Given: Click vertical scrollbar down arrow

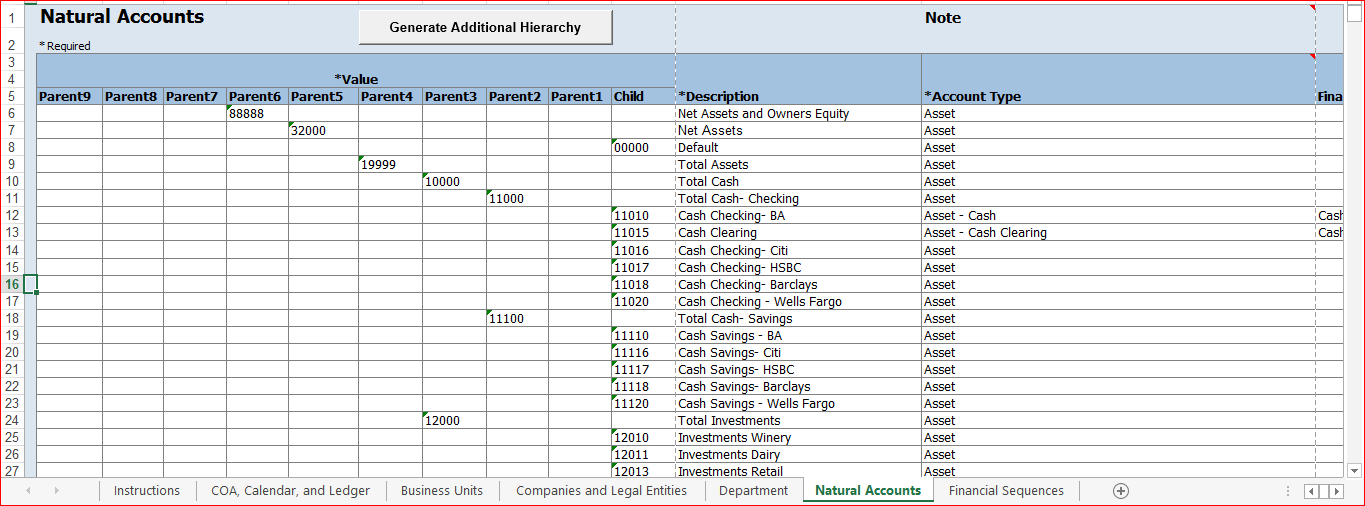Looking at the screenshot, I should click(1355, 470).
